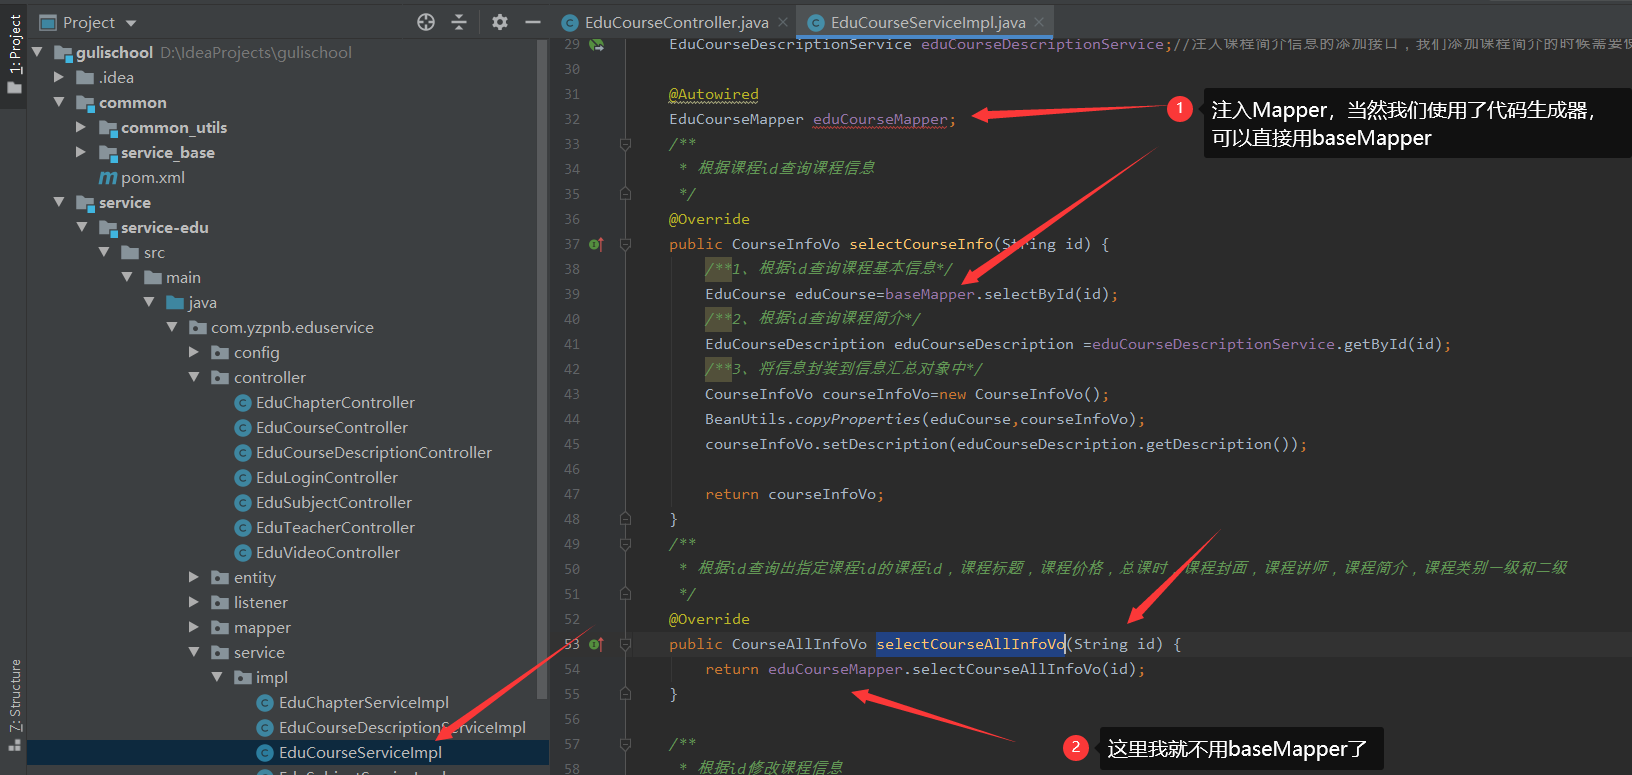Open the Structure tool window tab
This screenshot has height=775, width=1632.
14,703
